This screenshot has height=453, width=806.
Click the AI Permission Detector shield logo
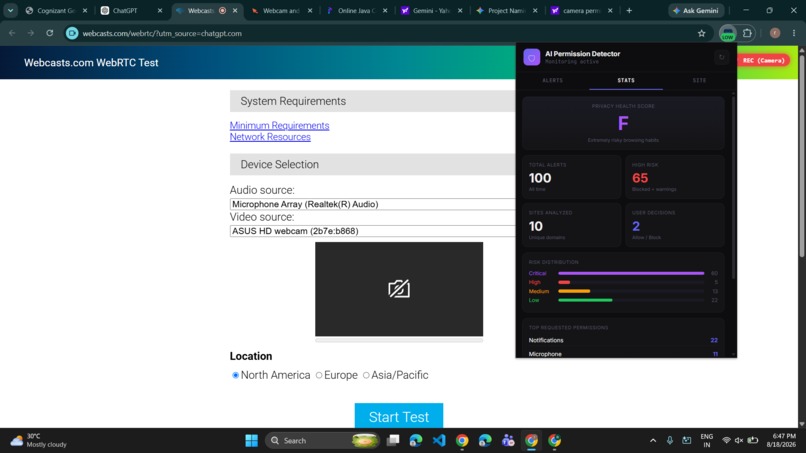tap(532, 57)
